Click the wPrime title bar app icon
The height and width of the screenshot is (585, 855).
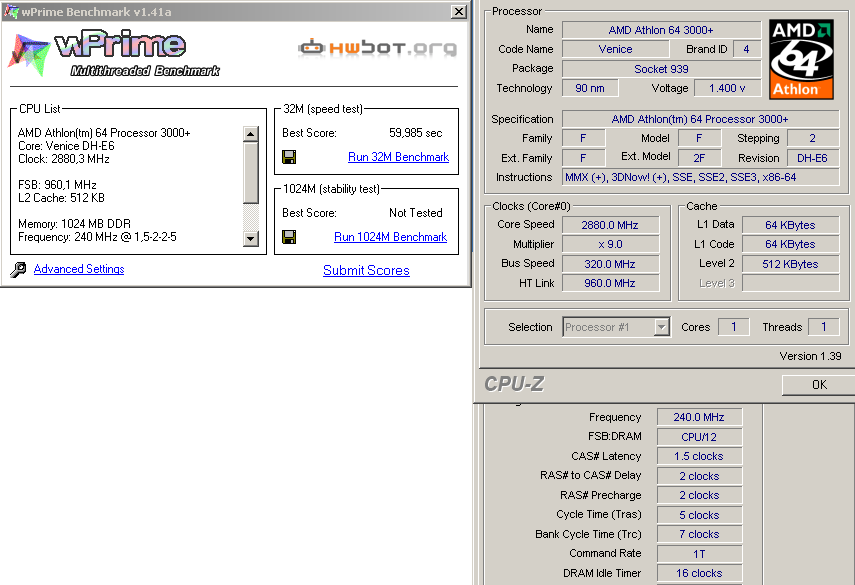(x=10, y=11)
